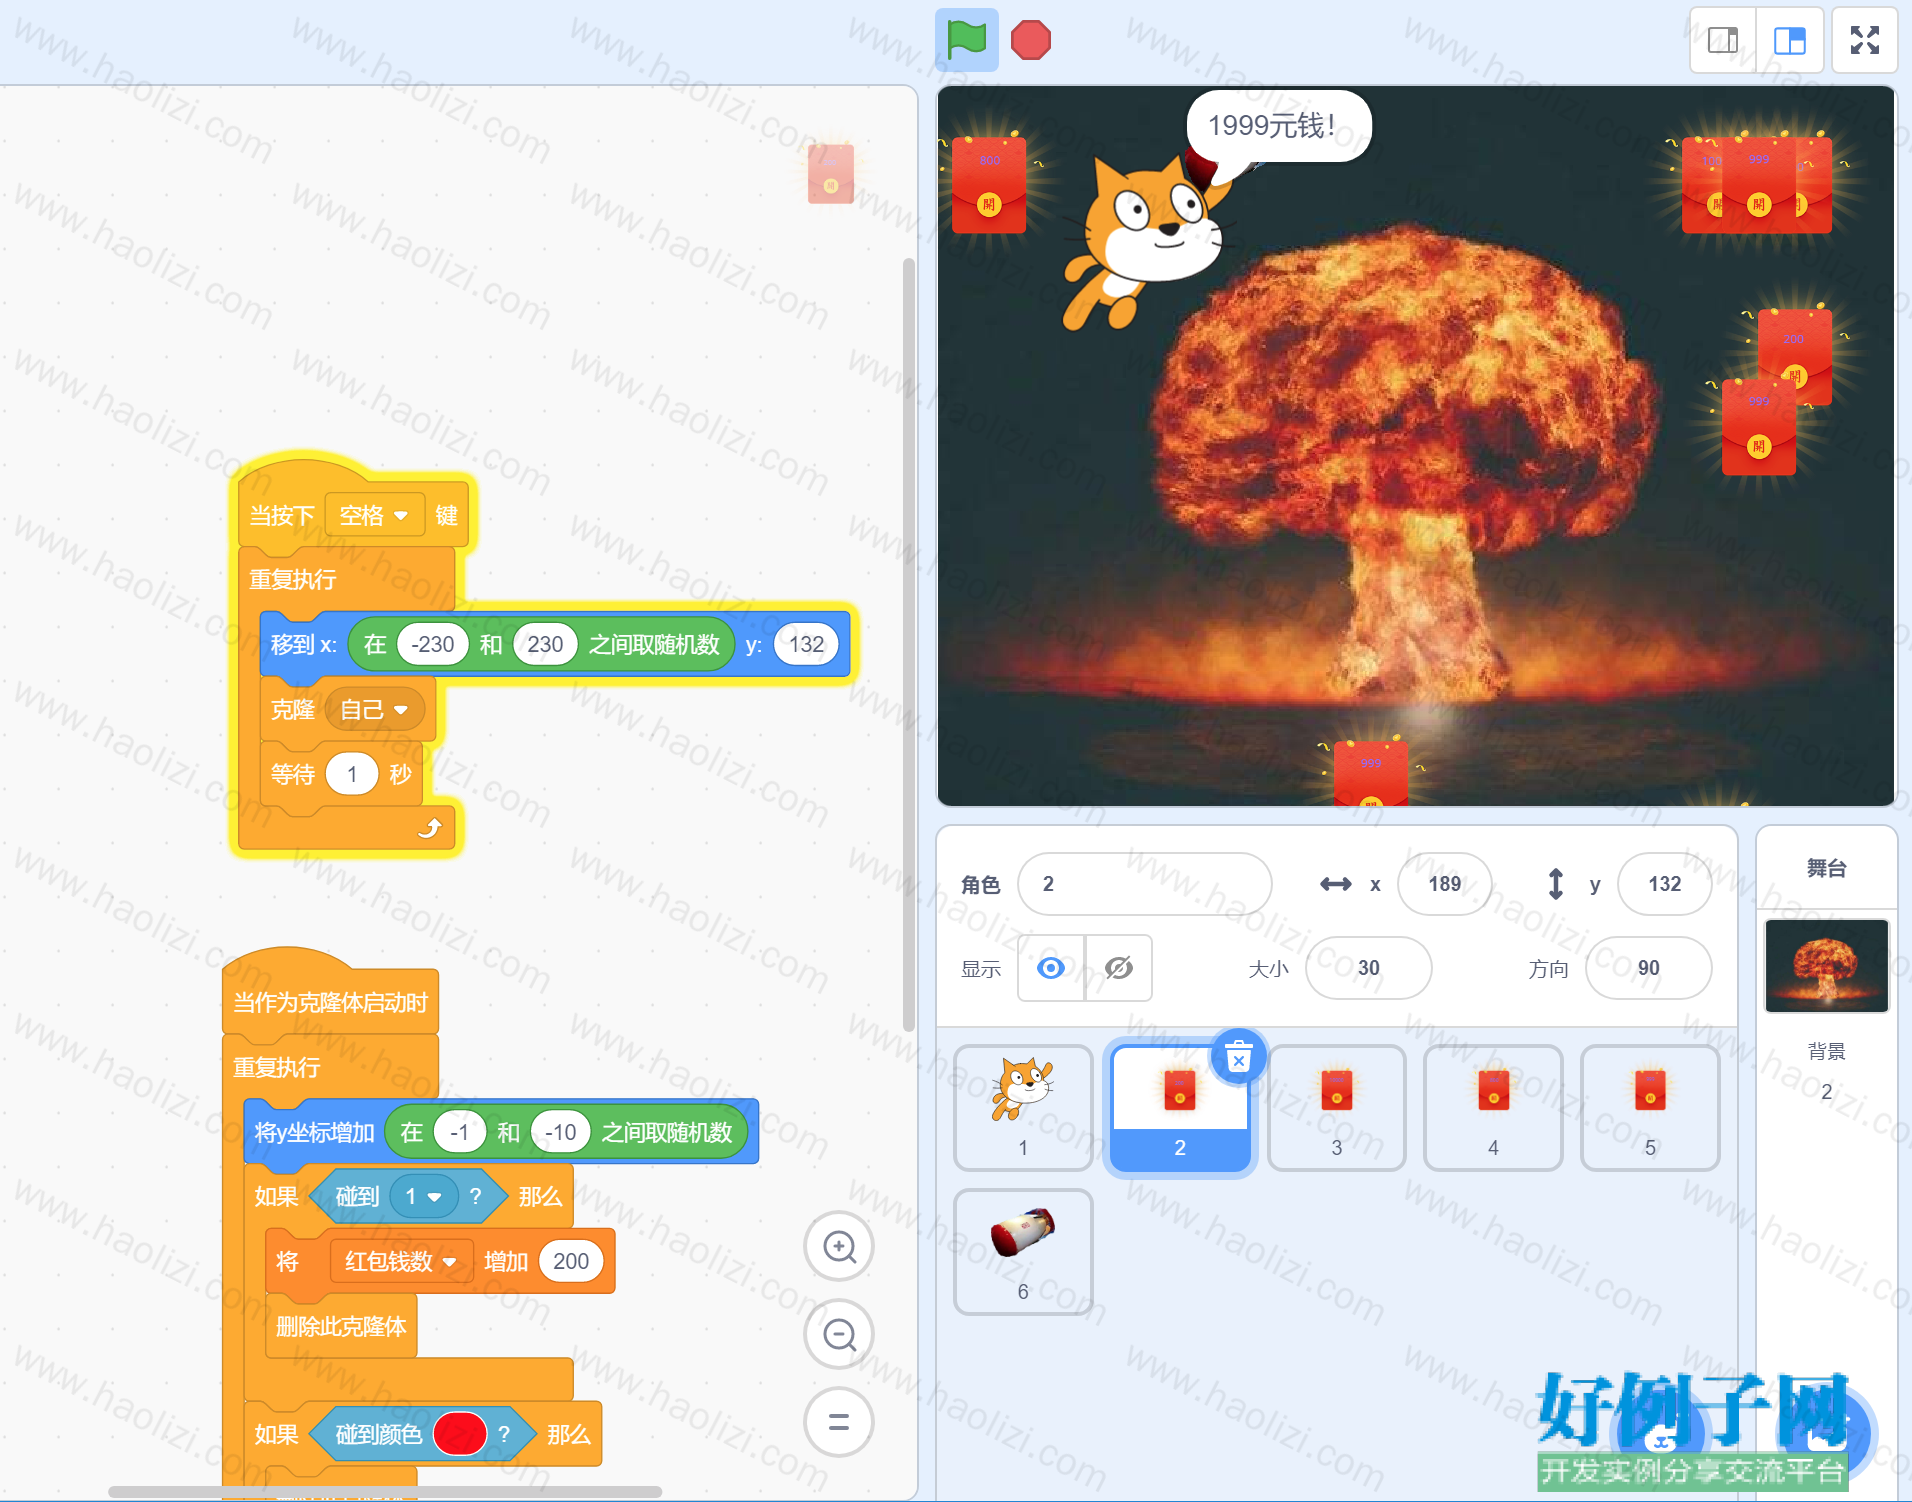Open the 自己 clone target dropdown
The height and width of the screenshot is (1502, 1912).
click(x=374, y=710)
